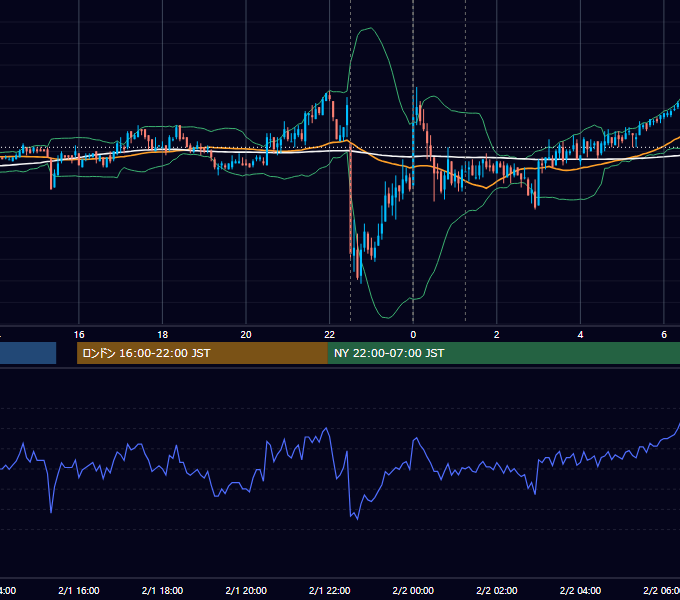Viewport: 680px width, 600px height.
Task: Click the 2/2 04:00 time label
Action: tap(580, 590)
